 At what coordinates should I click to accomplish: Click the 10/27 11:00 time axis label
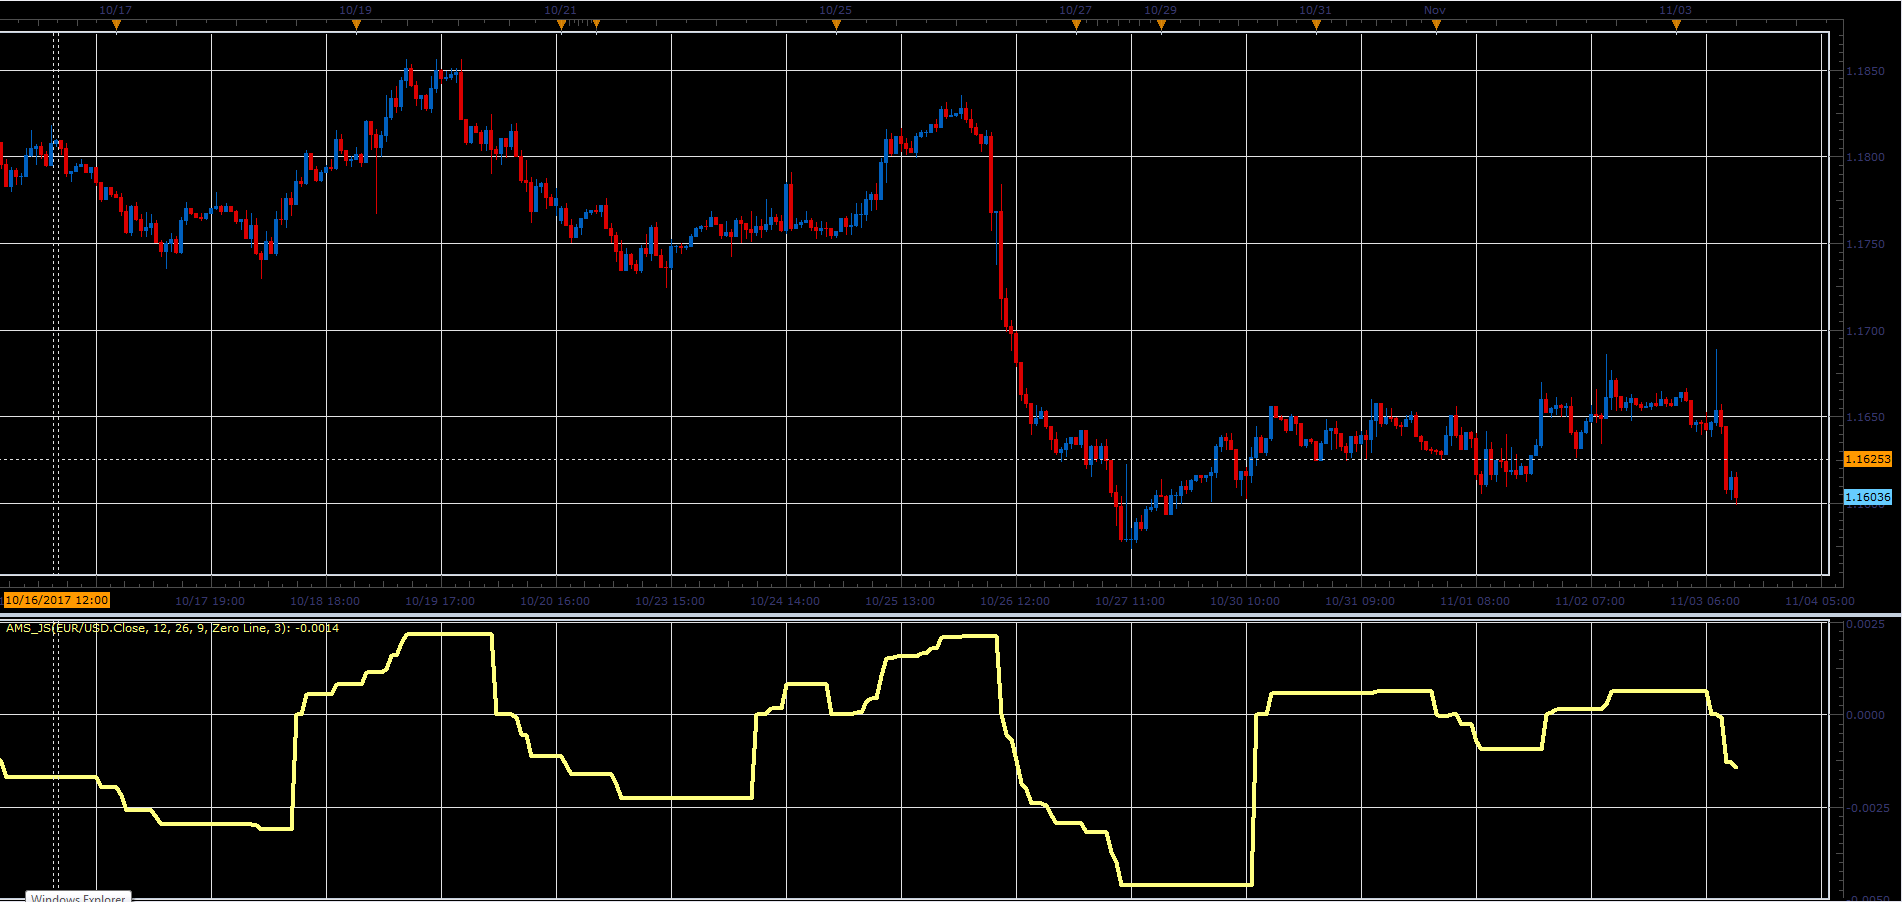(1130, 601)
